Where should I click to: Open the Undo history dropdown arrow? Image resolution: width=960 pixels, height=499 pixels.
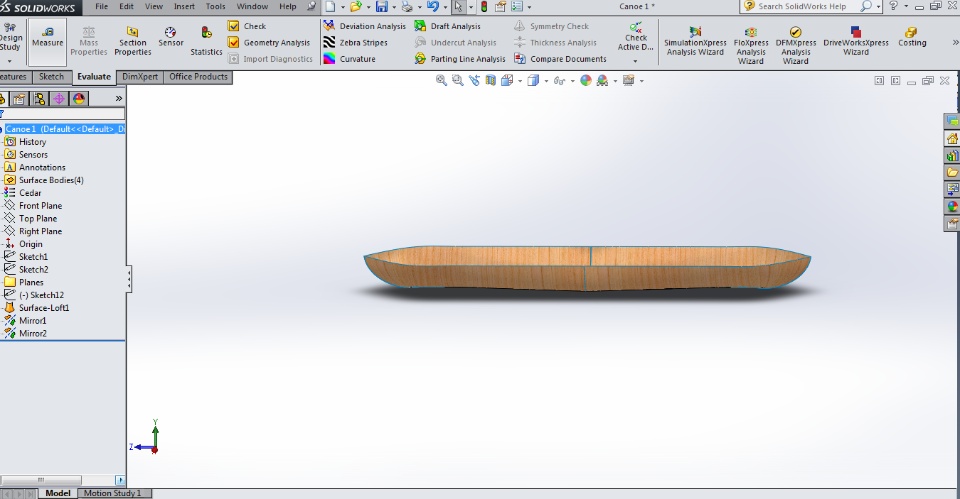pyautogui.click(x=445, y=7)
